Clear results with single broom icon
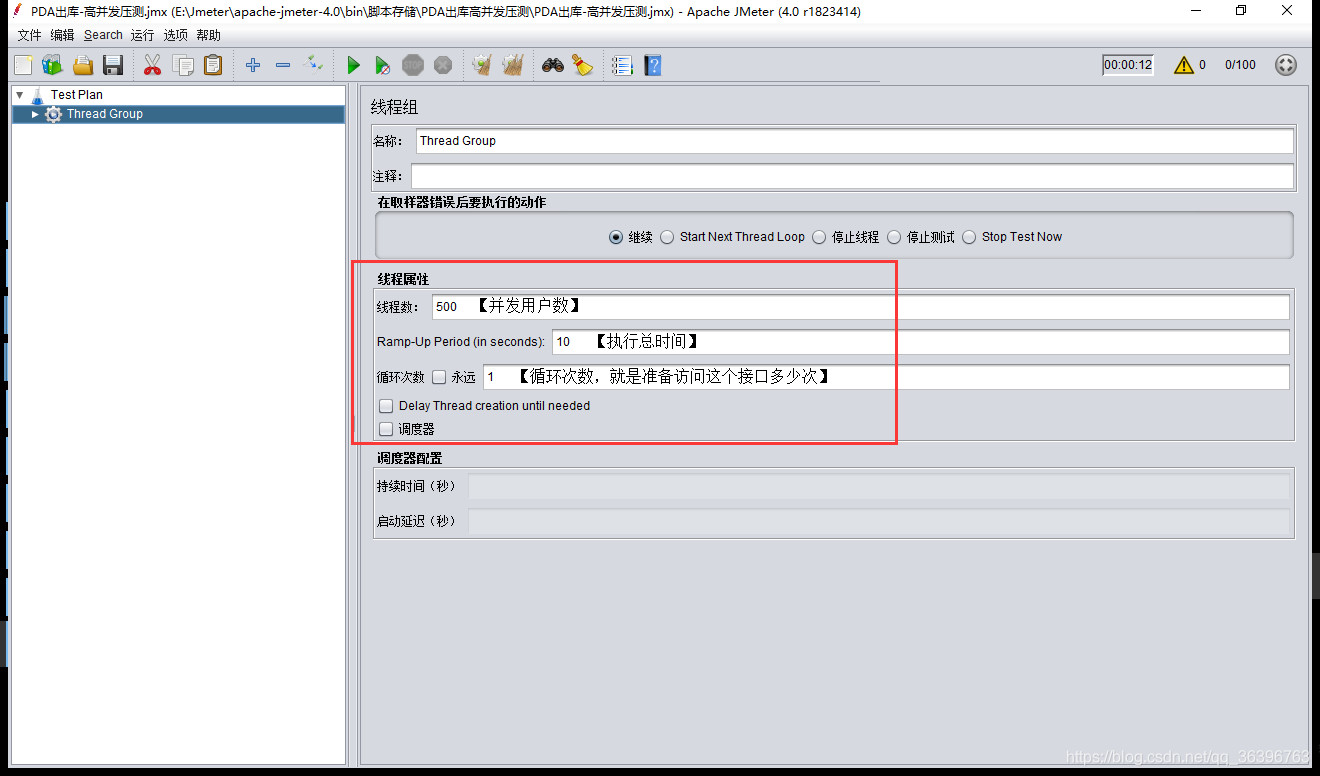This screenshot has width=1320, height=776. coord(482,66)
